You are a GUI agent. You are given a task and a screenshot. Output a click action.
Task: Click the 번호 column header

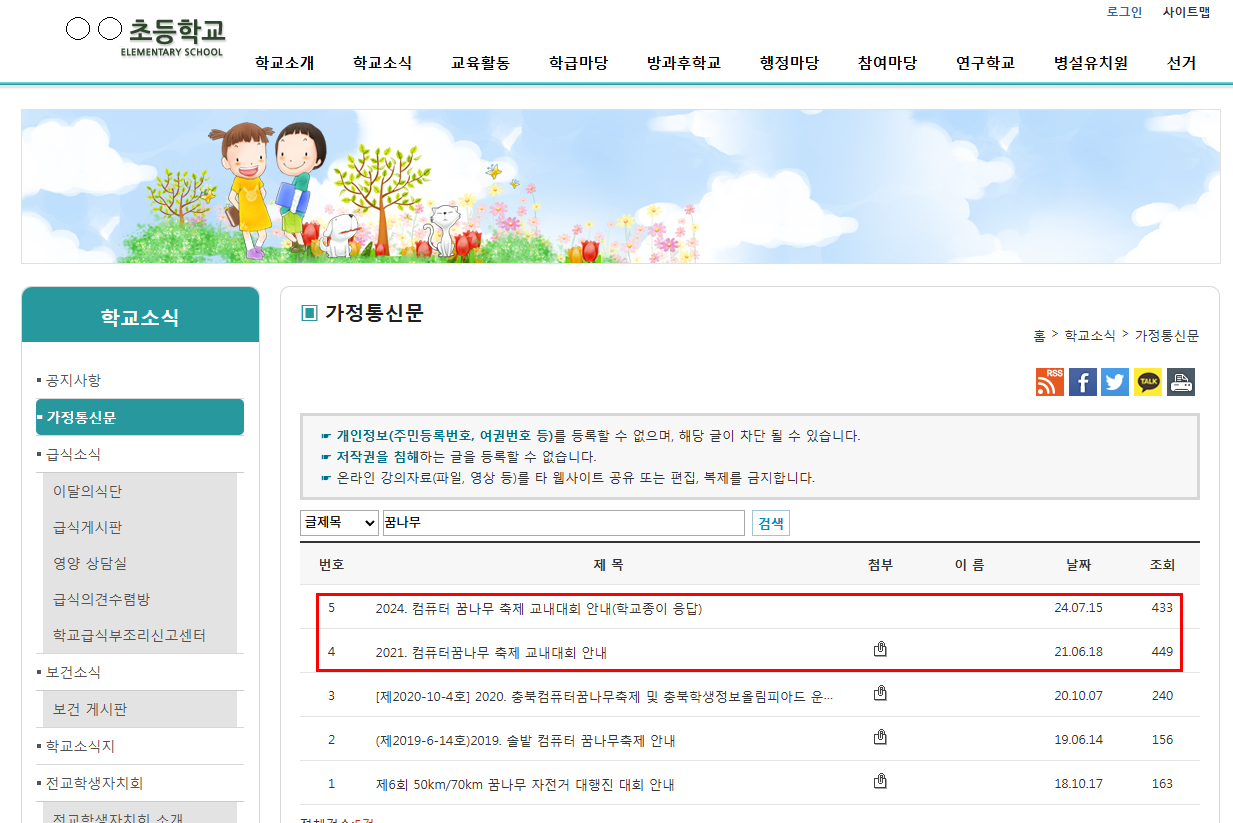tap(331, 565)
